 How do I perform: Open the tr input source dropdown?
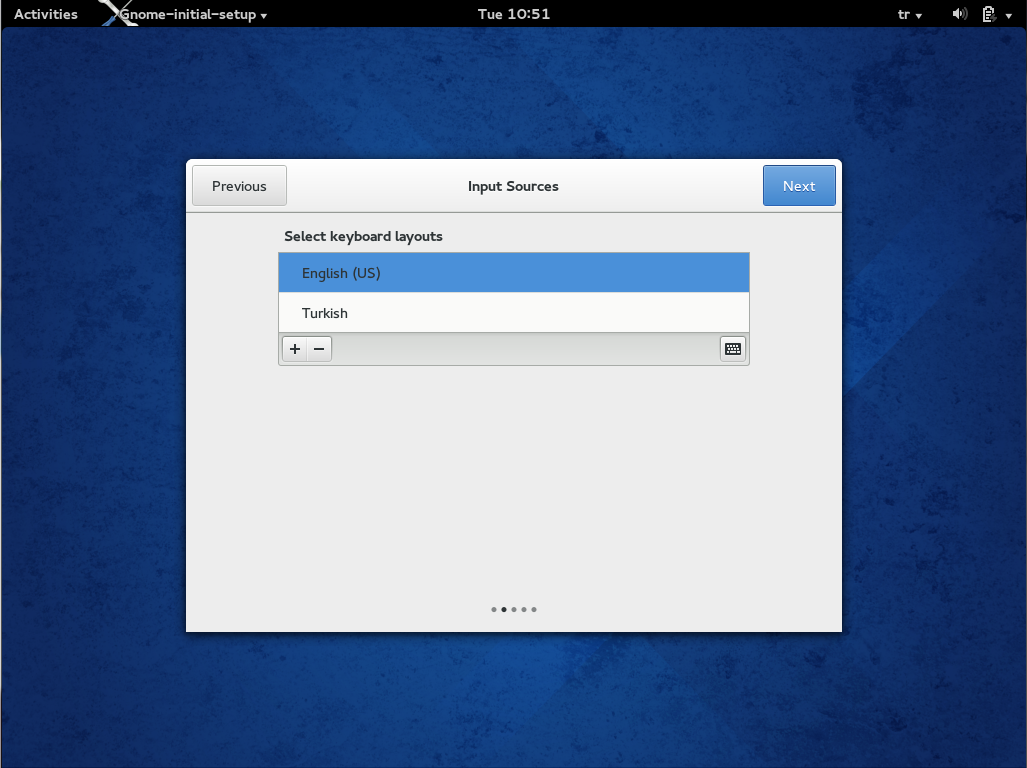point(910,14)
